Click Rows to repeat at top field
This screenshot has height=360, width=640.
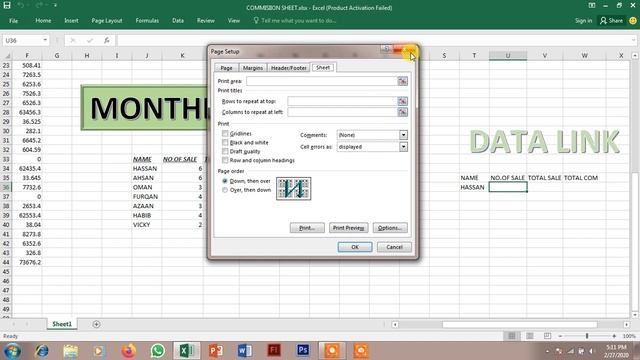pos(342,101)
